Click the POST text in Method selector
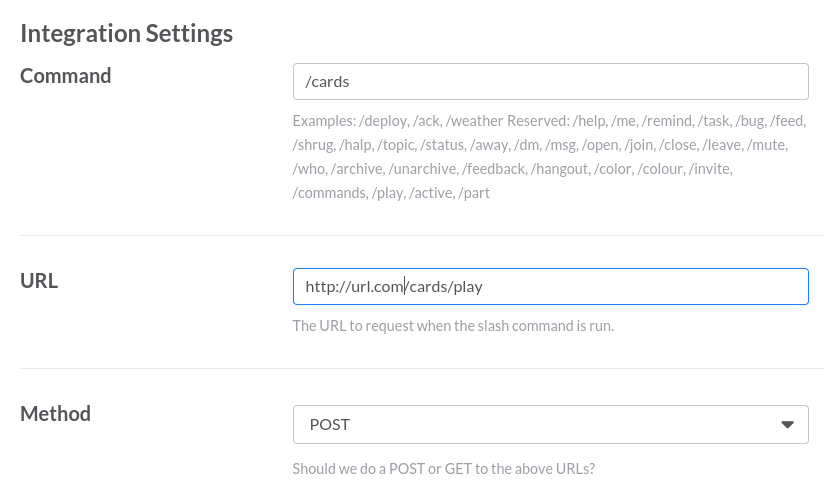The image size is (839, 487). [x=330, y=424]
